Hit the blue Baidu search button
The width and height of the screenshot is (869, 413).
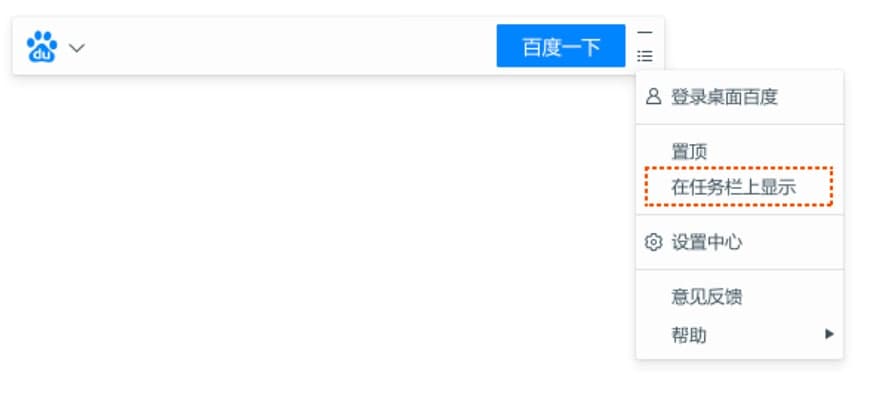coord(561,47)
